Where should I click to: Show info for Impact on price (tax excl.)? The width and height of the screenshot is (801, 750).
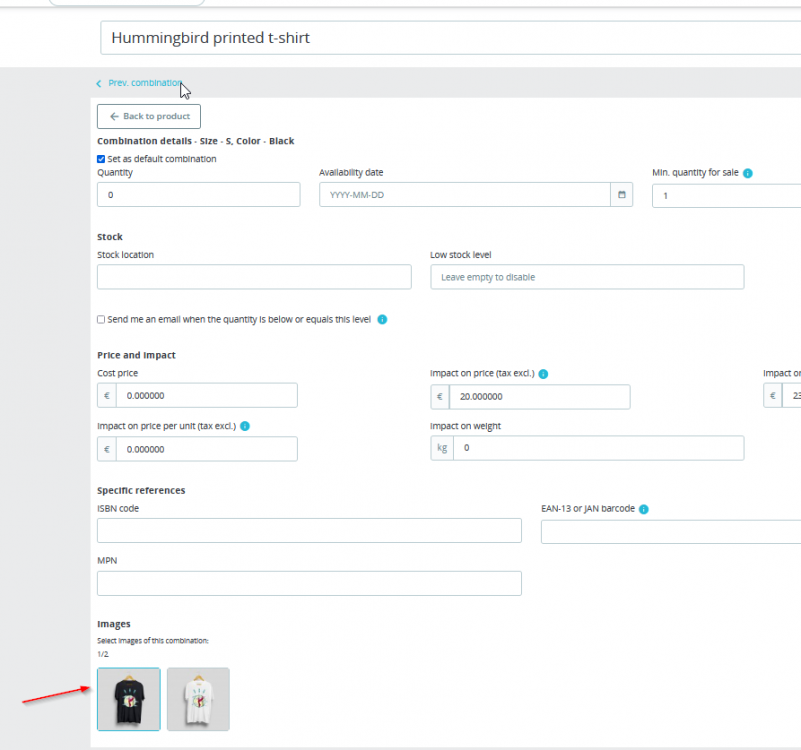[x=544, y=374]
